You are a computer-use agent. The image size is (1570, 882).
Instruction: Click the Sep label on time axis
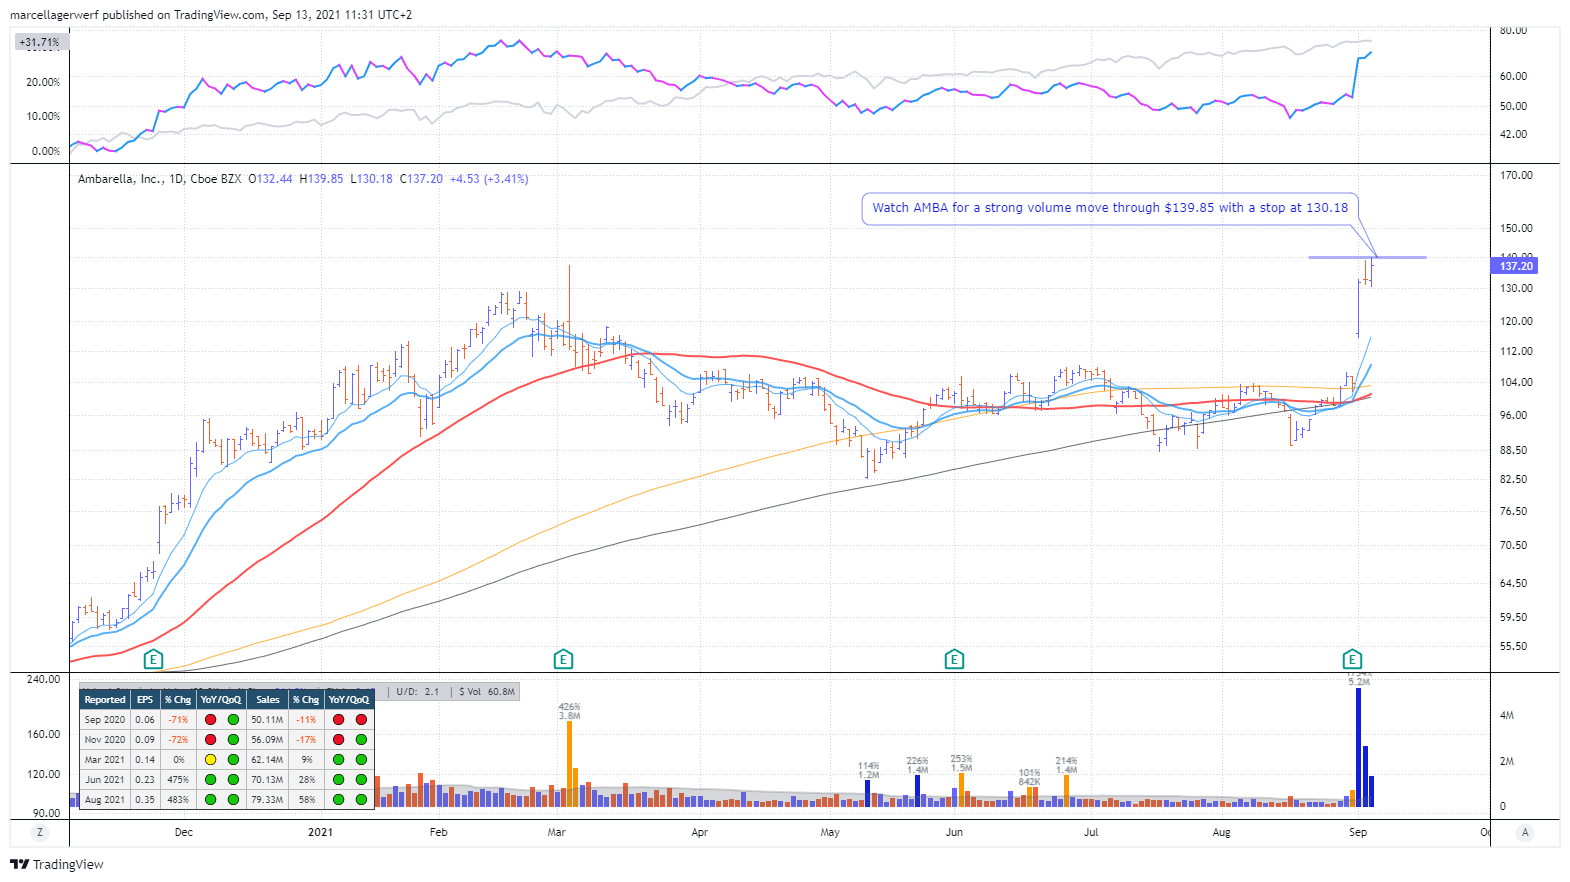1357,832
